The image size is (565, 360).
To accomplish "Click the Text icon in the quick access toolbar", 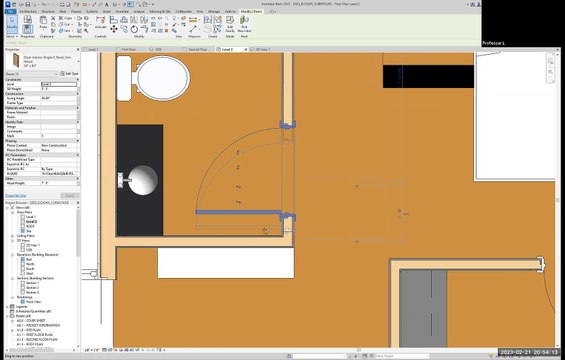I will (x=107, y=4).
